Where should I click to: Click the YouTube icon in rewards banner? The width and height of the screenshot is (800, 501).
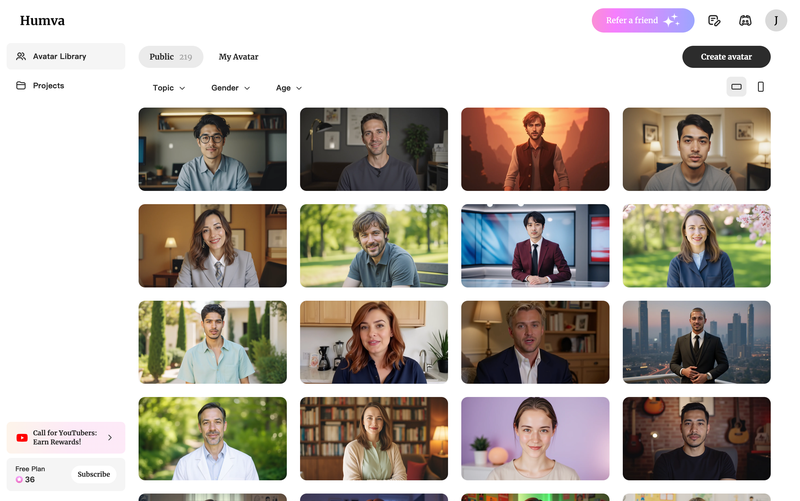22,438
